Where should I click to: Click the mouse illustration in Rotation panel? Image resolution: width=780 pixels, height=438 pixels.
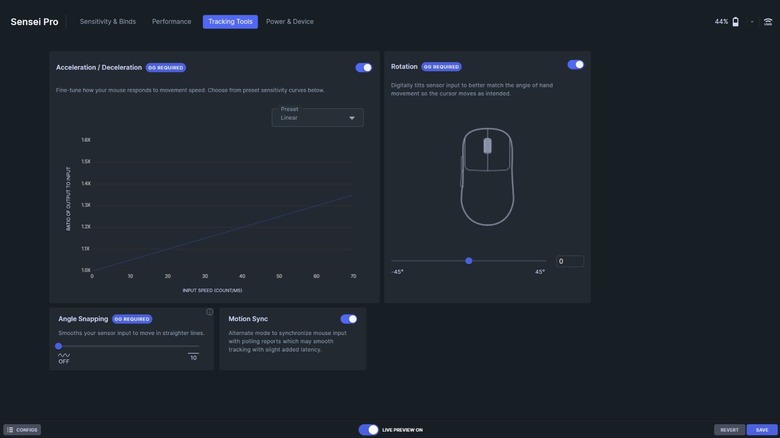click(487, 177)
